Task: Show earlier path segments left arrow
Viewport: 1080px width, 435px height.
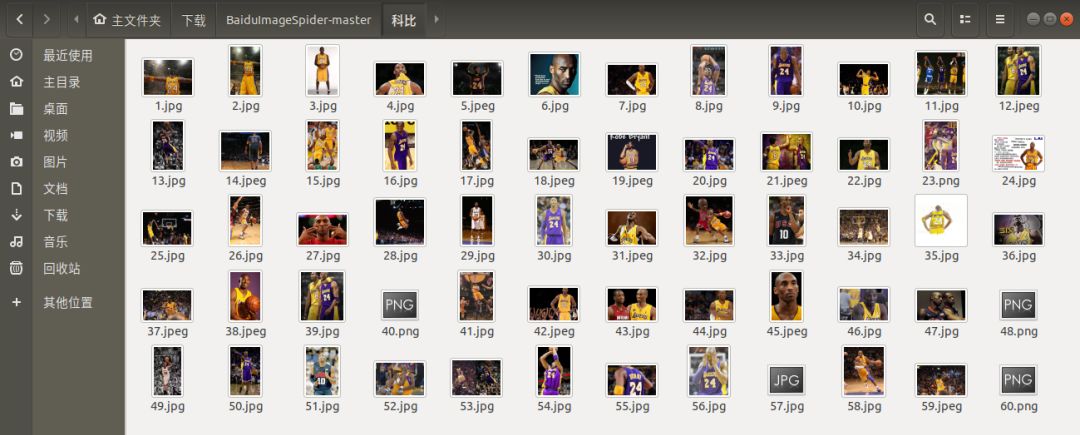Action: click(76, 19)
